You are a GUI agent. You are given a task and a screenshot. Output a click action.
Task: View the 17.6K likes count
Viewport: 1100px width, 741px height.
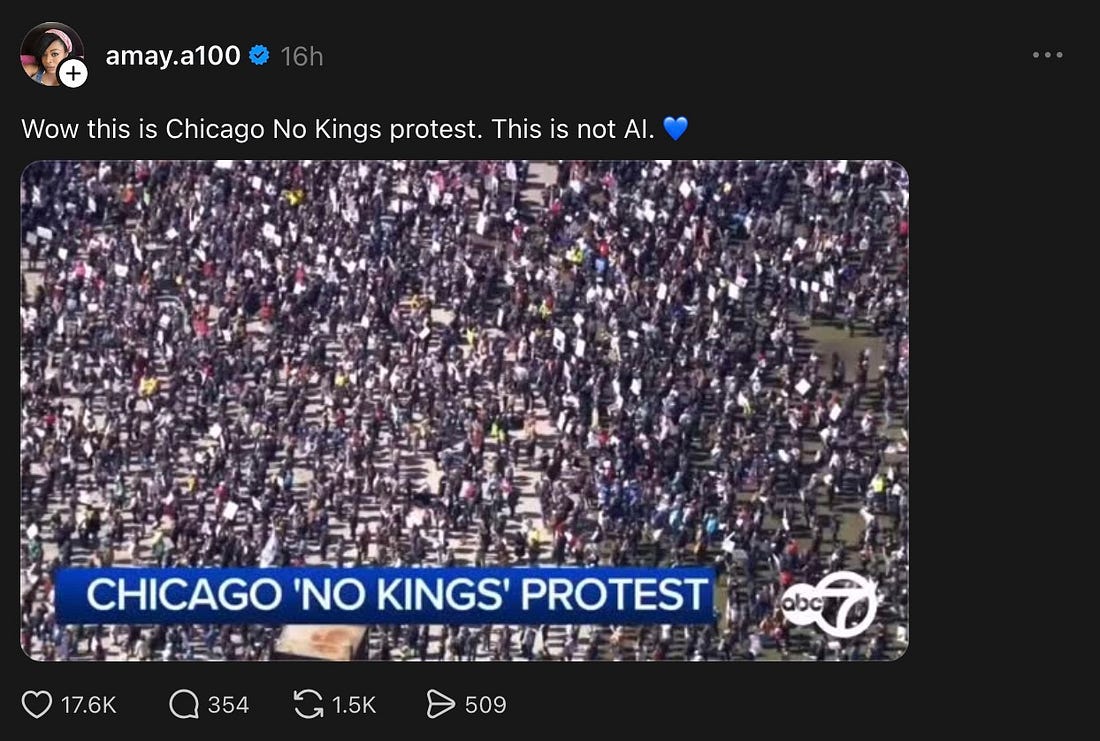click(89, 705)
